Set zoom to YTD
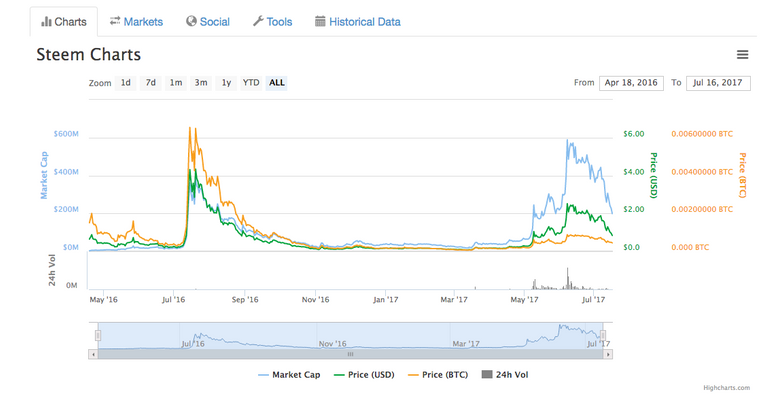 coord(251,83)
